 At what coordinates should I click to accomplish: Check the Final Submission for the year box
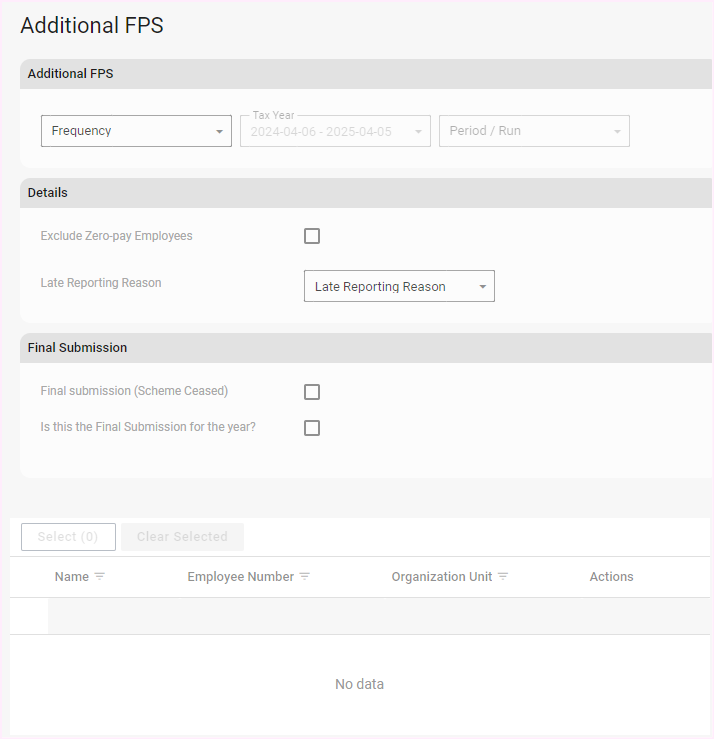pyautogui.click(x=312, y=428)
